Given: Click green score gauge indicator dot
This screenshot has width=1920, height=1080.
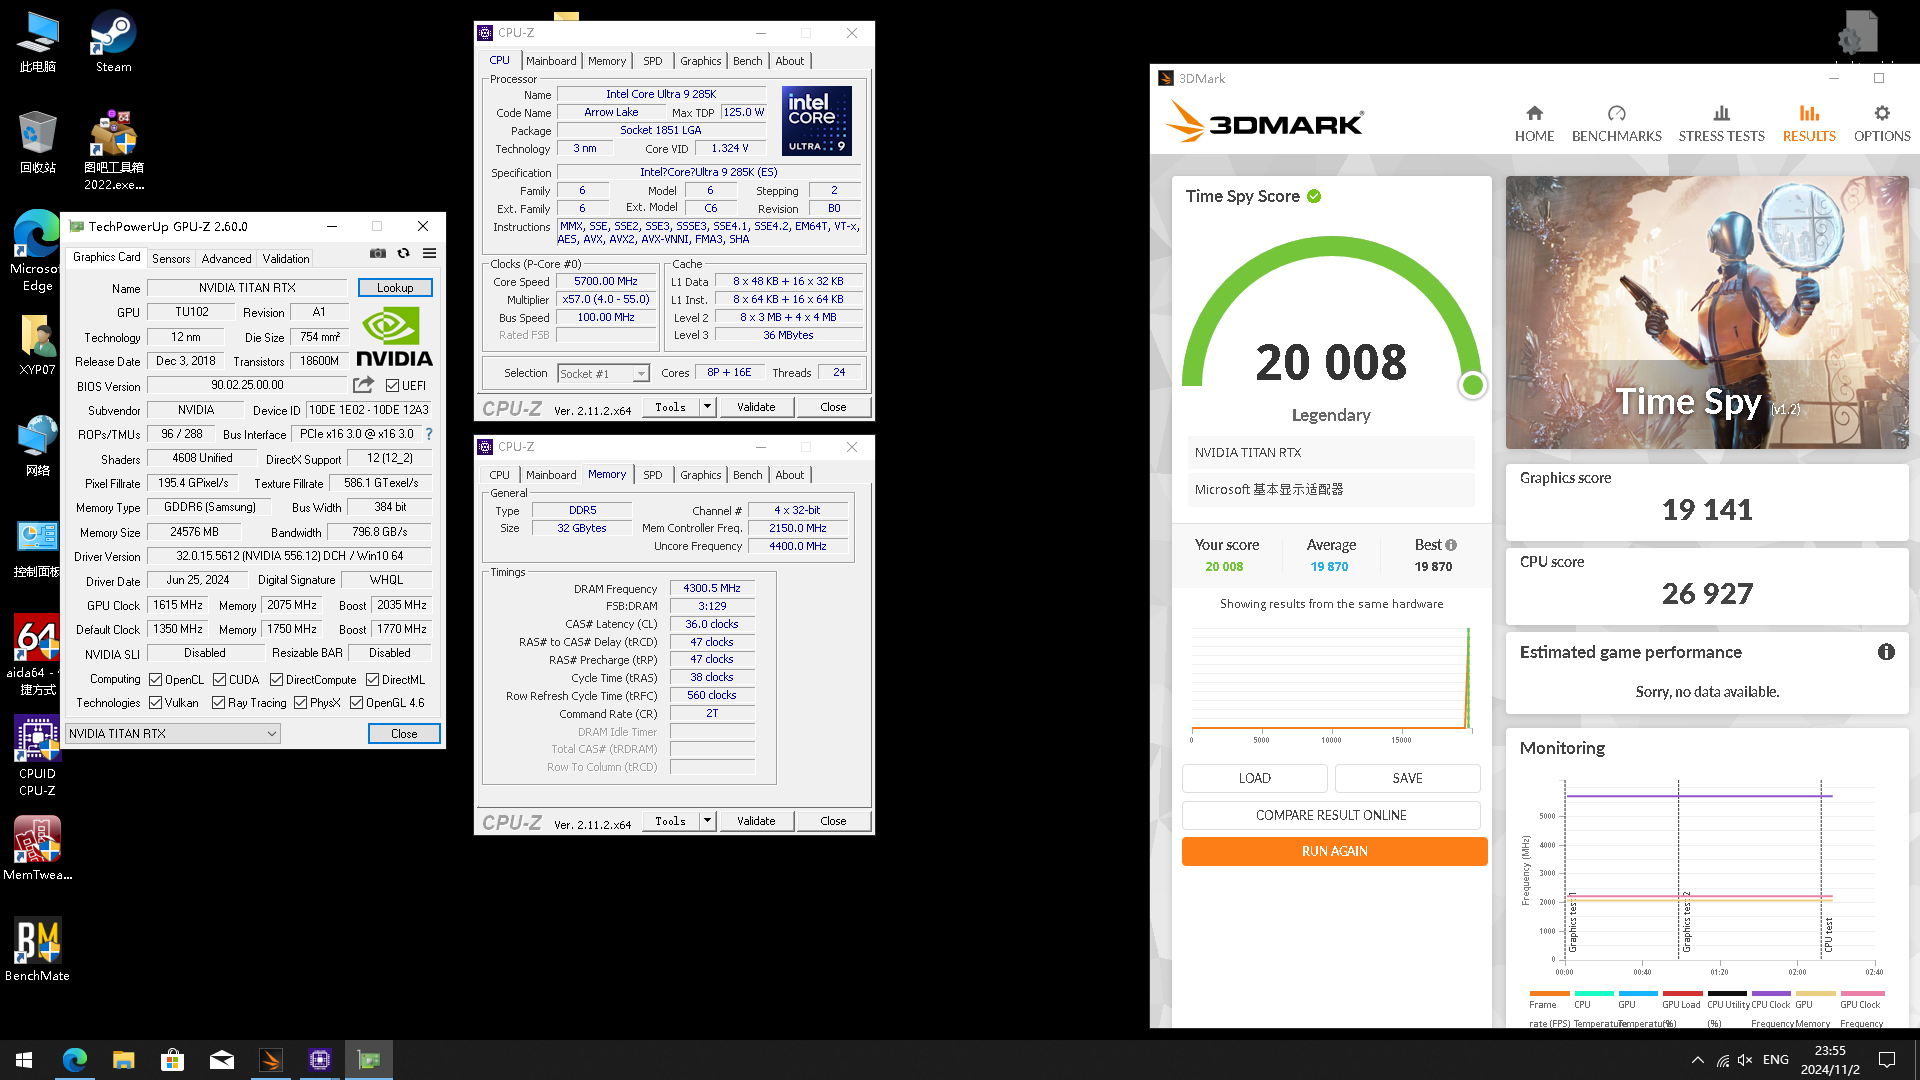Looking at the screenshot, I should [1472, 385].
